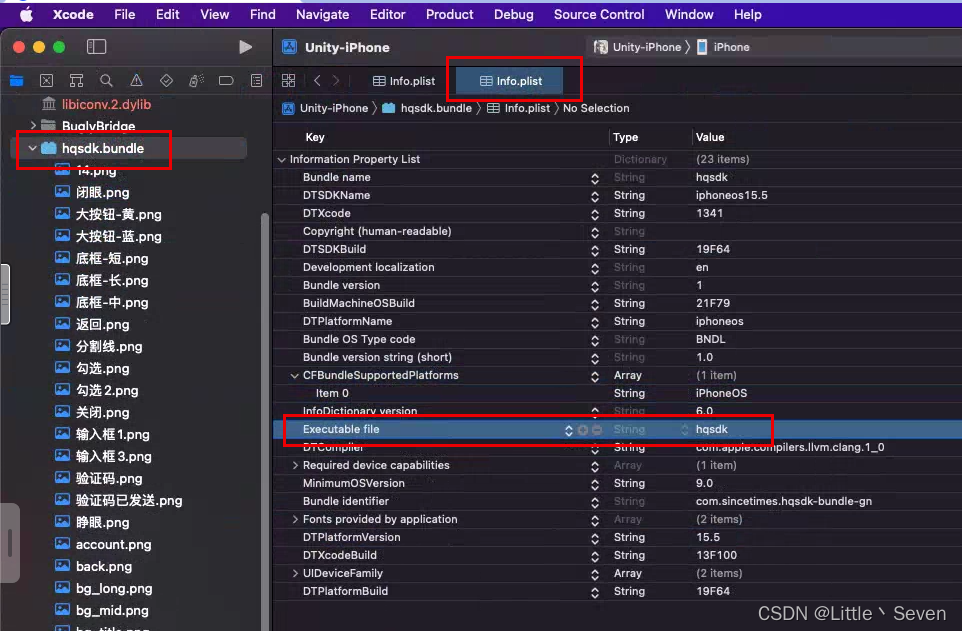Switch to the first Info.plist tab
962x631 pixels.
(404, 81)
